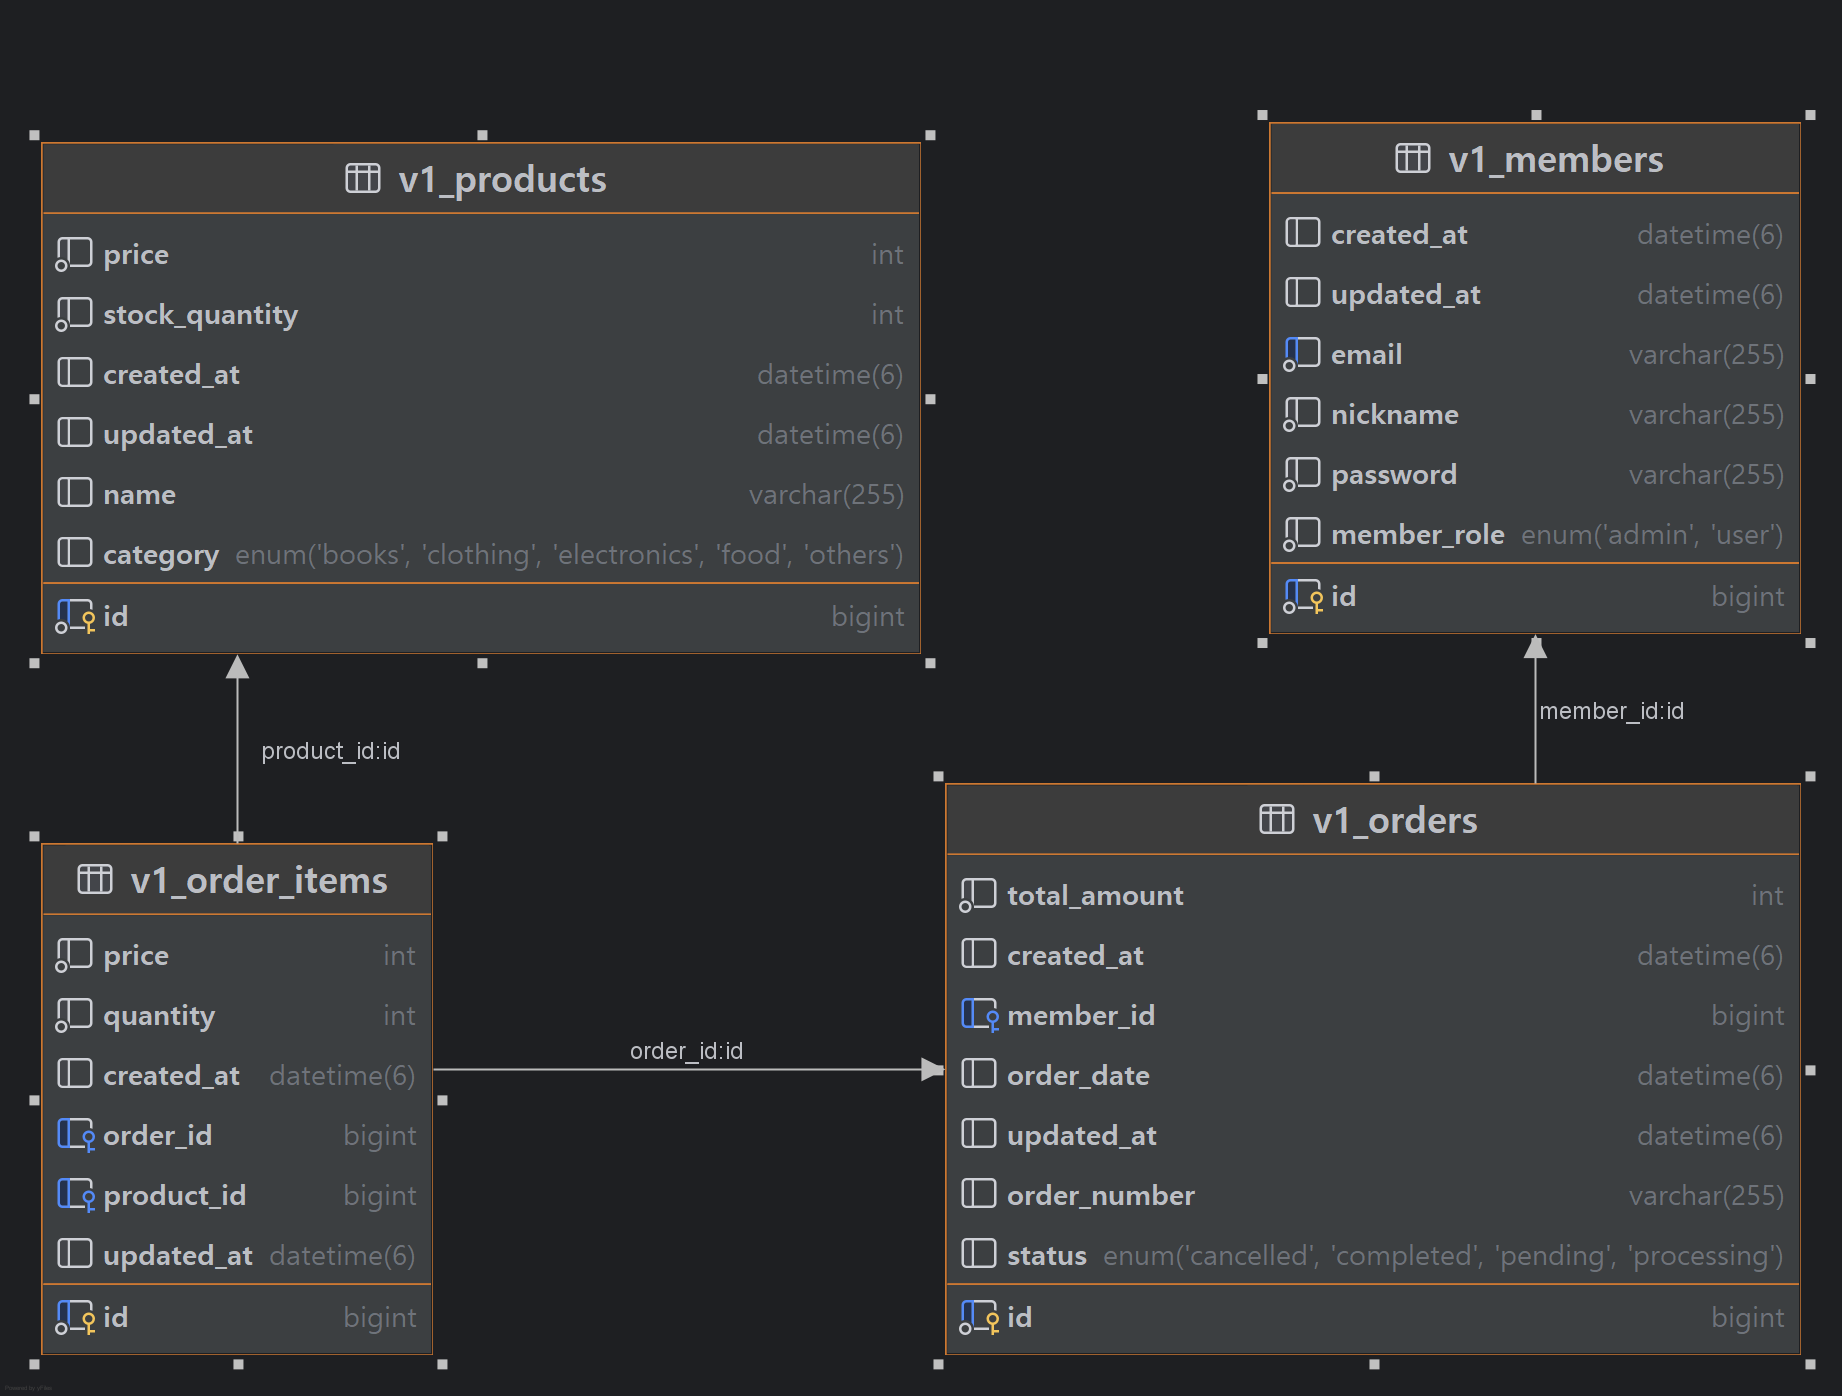1842x1396 pixels.
Task: Click the primary key icon of v1_order_items id
Action: coord(75,1317)
